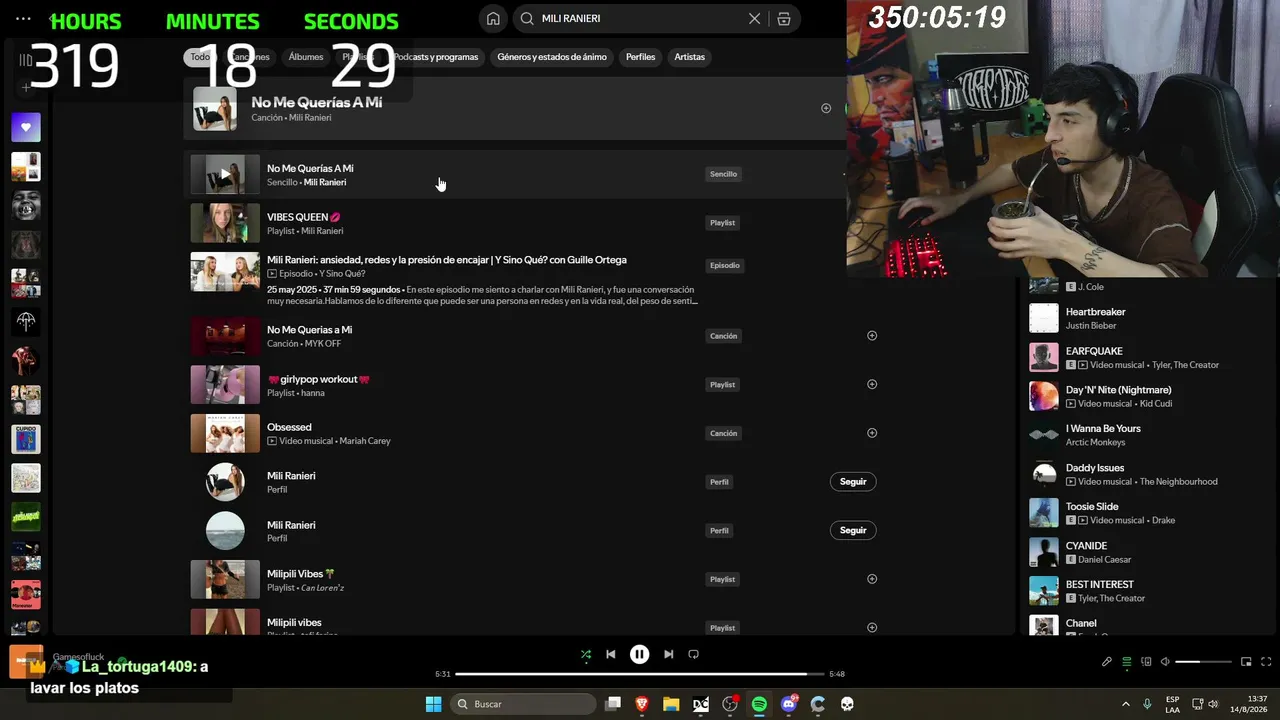Add MYK OFF's No Me Querias a Mi
Screen dimensions: 1280x720
click(x=872, y=336)
